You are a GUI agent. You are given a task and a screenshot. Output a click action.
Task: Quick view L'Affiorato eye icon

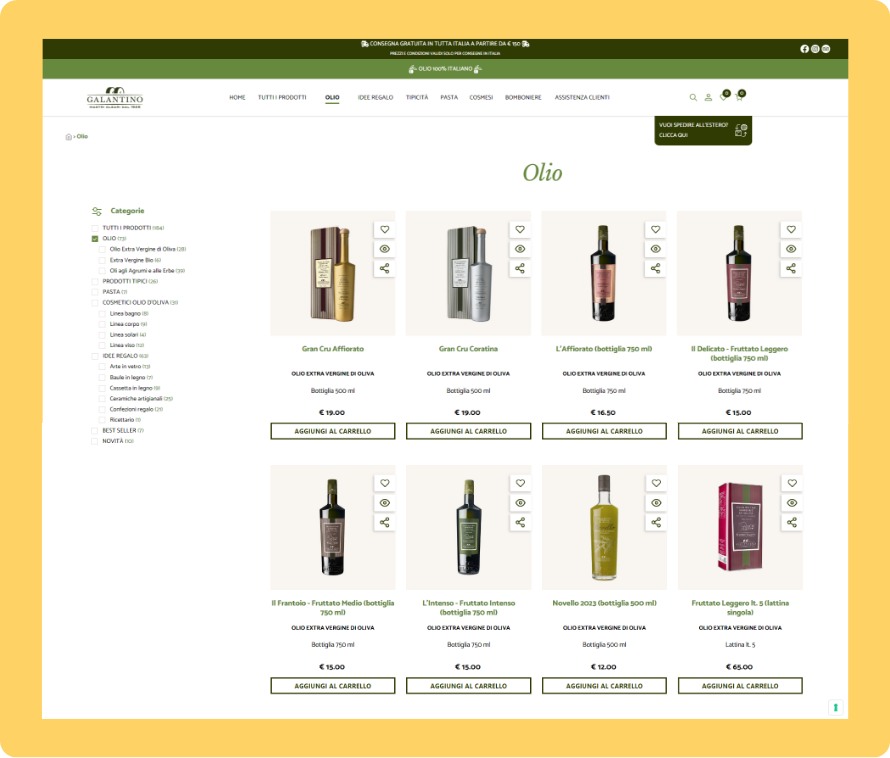pyautogui.click(x=656, y=249)
